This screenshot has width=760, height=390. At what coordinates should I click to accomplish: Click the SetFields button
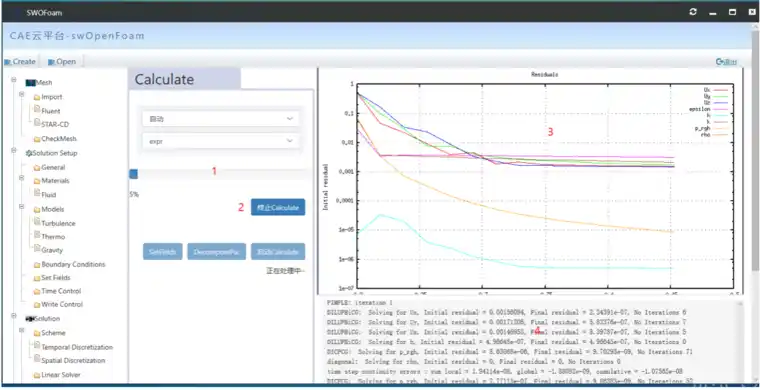(x=162, y=252)
